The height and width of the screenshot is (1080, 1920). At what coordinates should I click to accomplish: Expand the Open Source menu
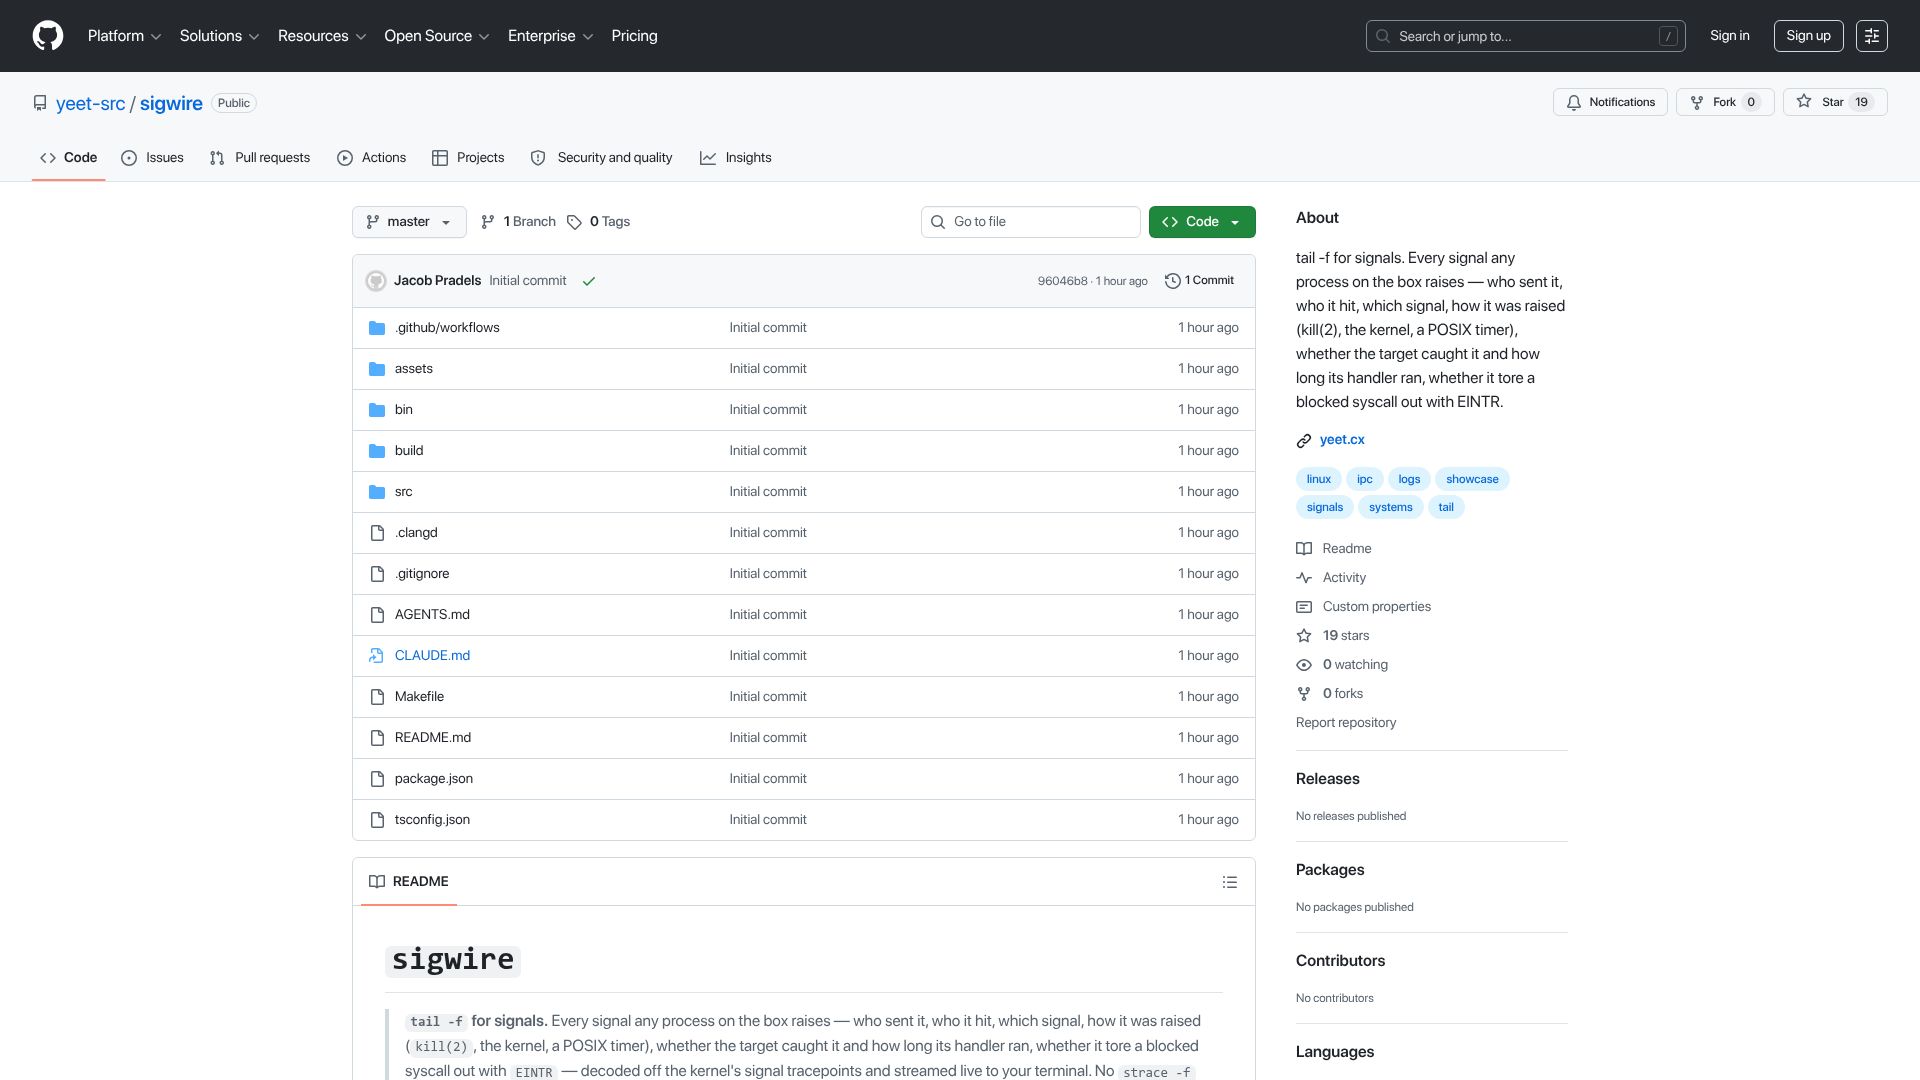pyautogui.click(x=437, y=36)
